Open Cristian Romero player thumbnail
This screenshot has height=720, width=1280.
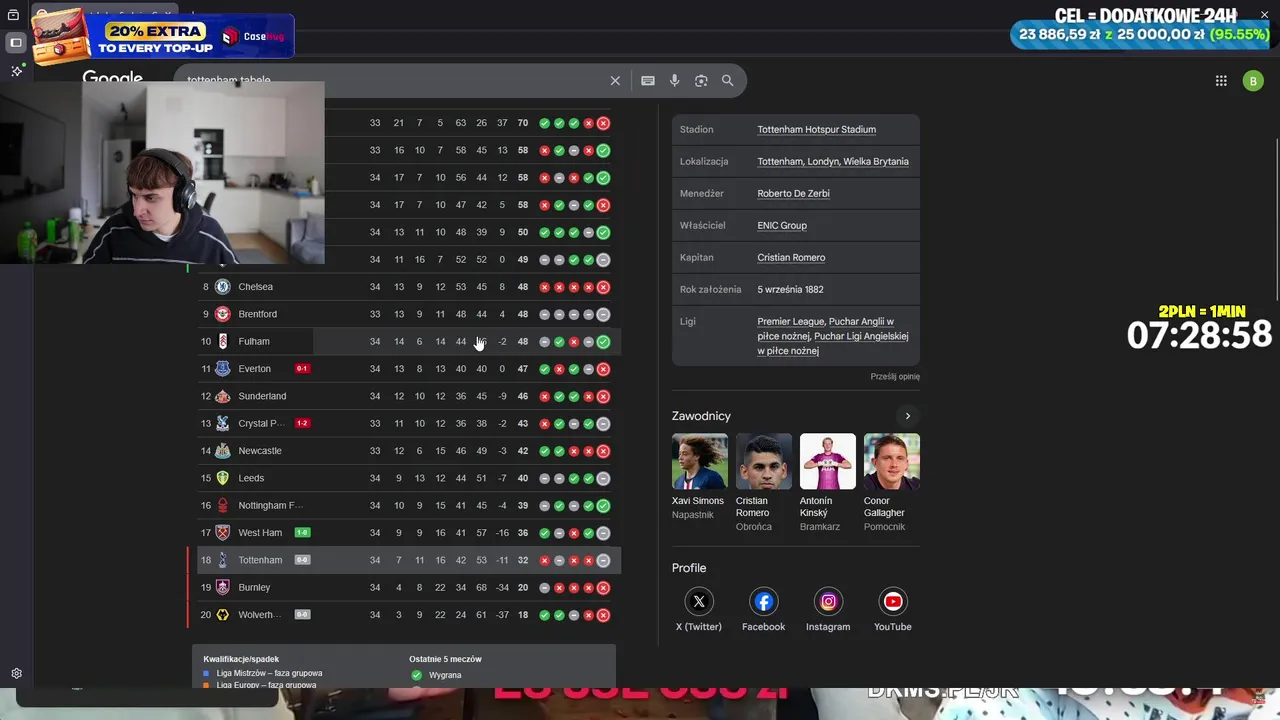tap(764, 461)
